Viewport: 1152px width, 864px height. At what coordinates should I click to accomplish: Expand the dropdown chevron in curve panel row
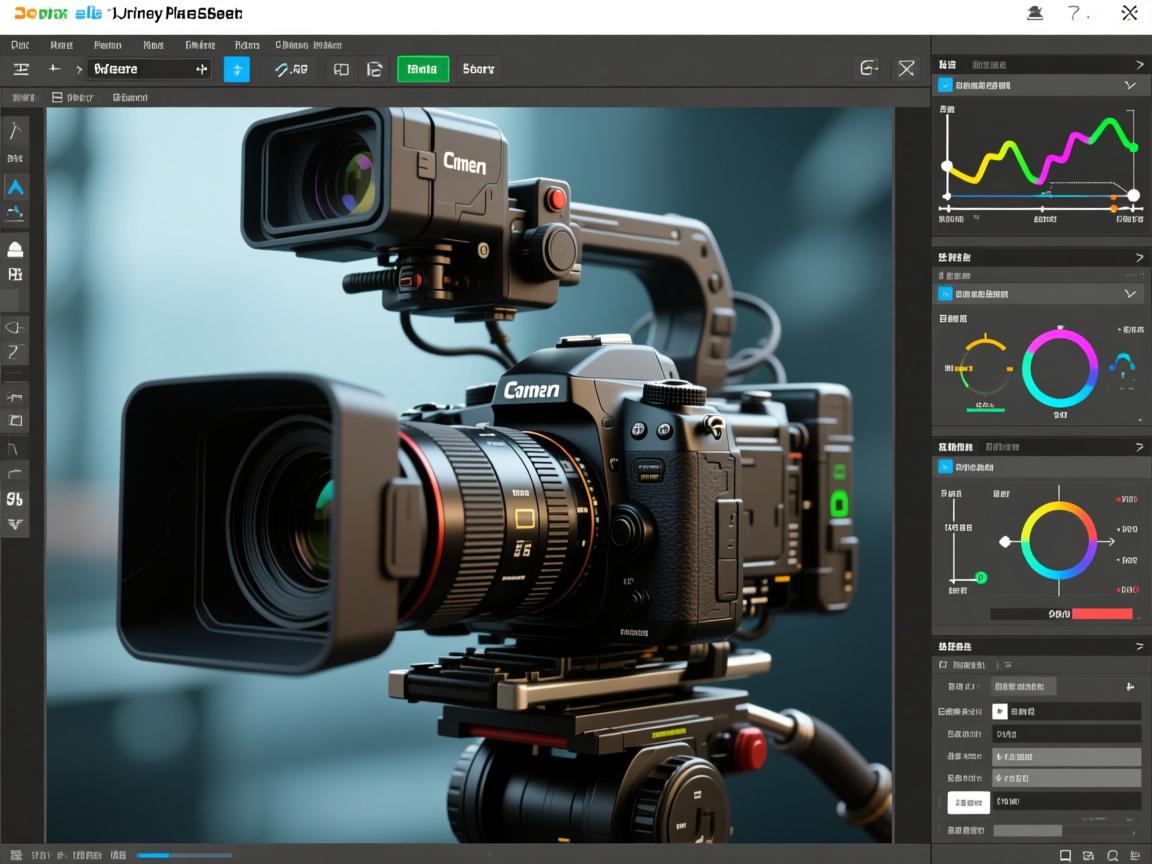pyautogui.click(x=1130, y=86)
